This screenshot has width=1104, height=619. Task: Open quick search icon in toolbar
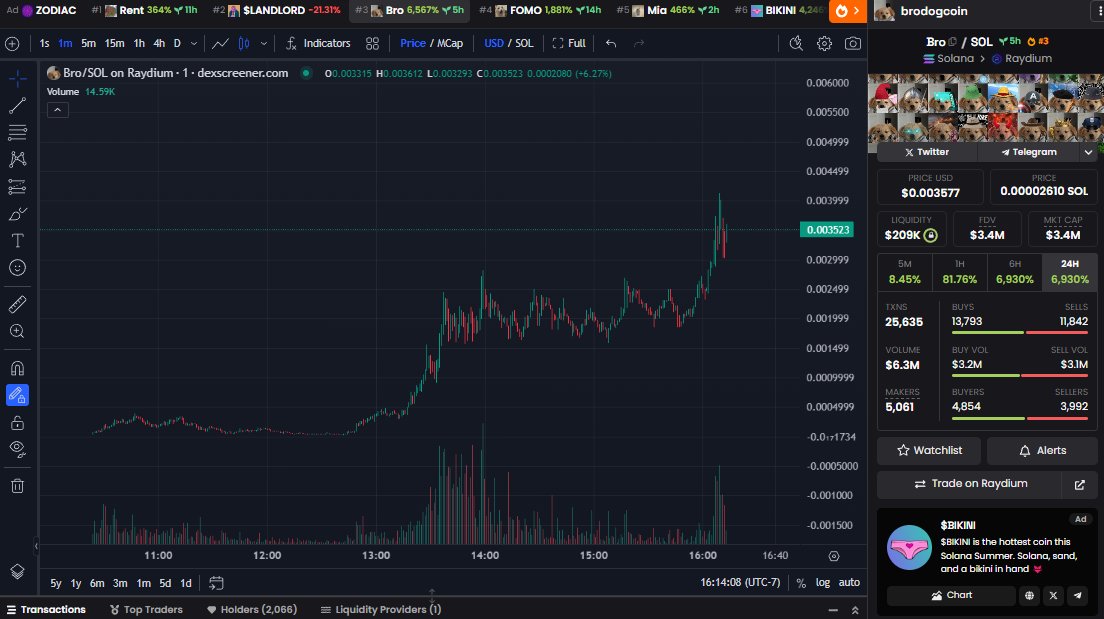(x=796, y=44)
